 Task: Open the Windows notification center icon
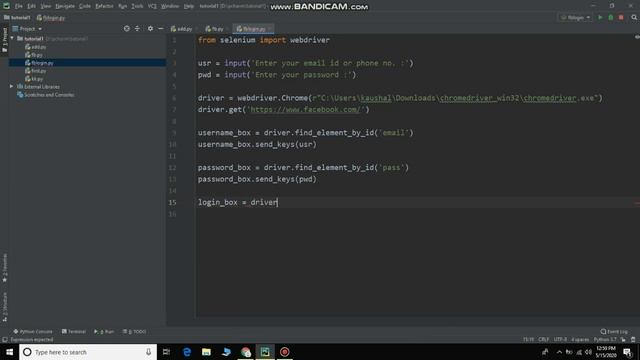coord(627,352)
